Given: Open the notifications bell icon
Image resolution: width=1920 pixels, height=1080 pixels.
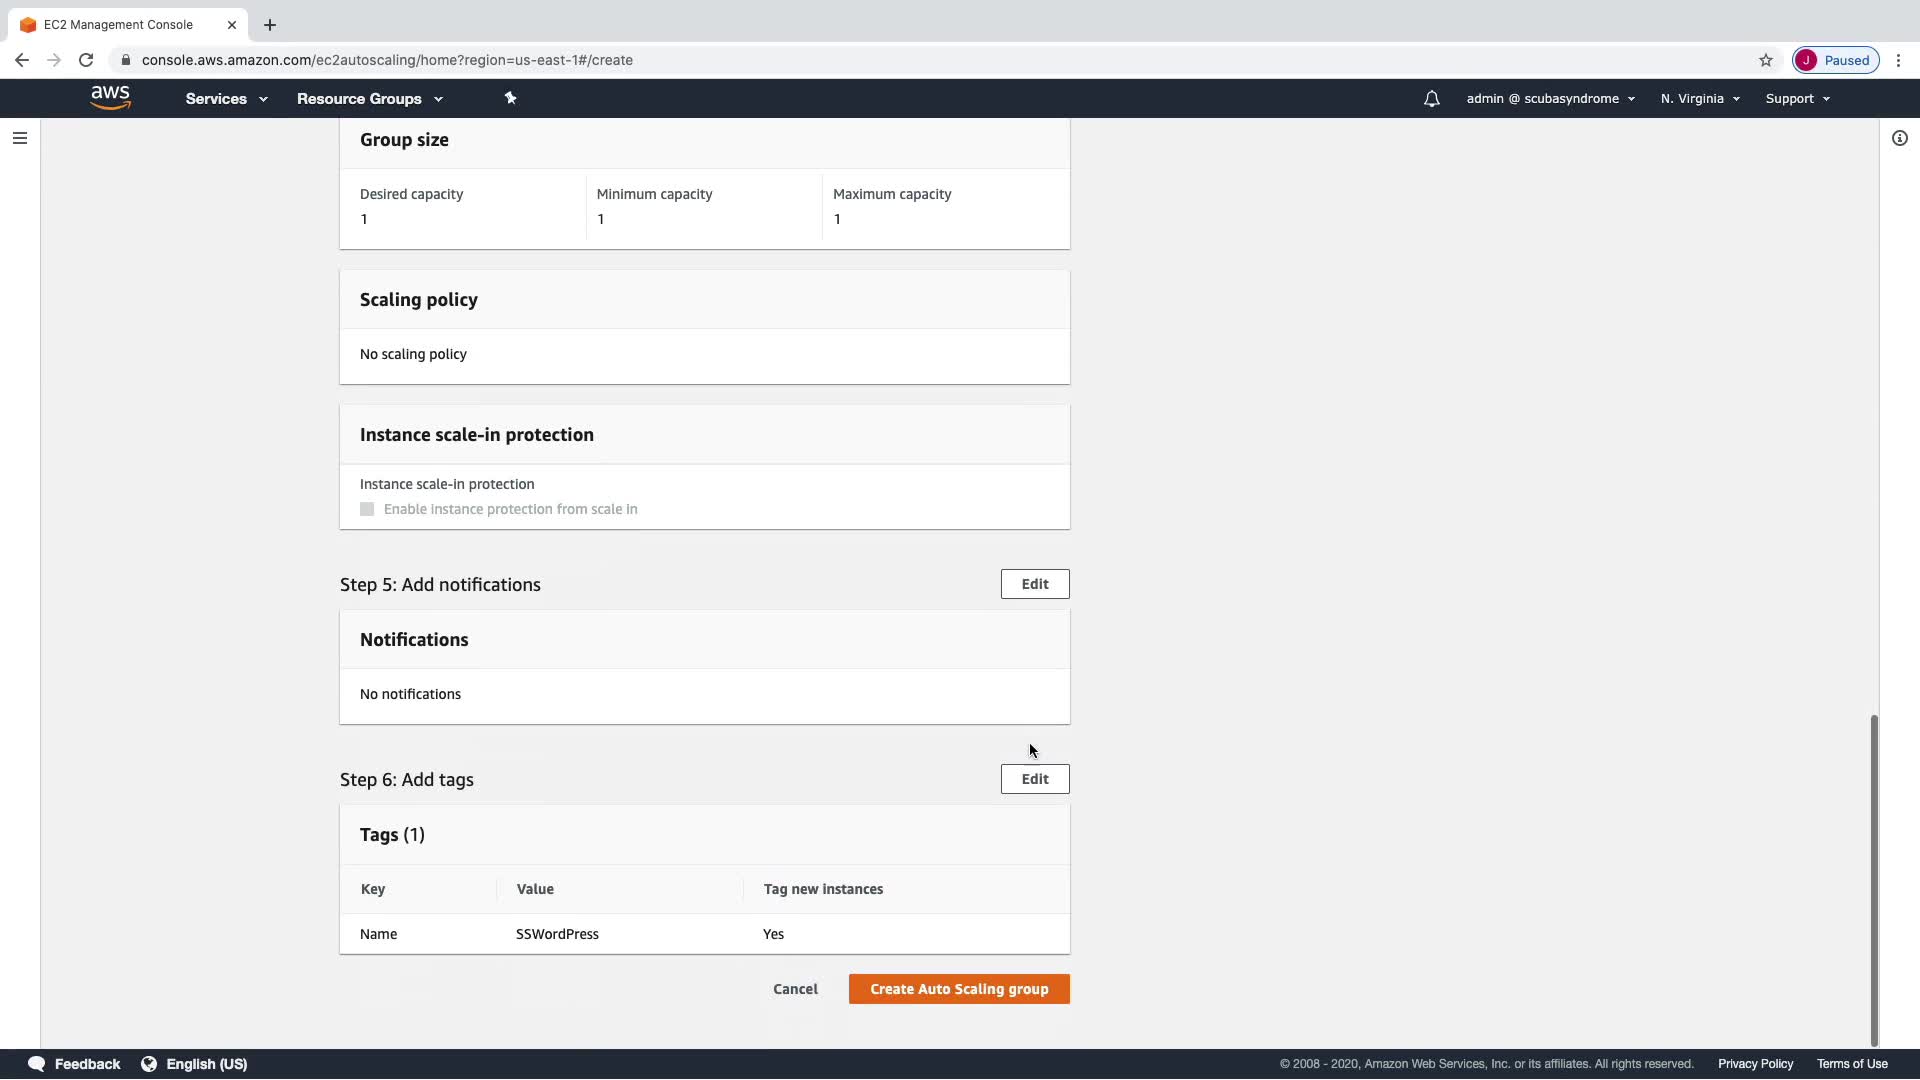Looking at the screenshot, I should (1431, 99).
